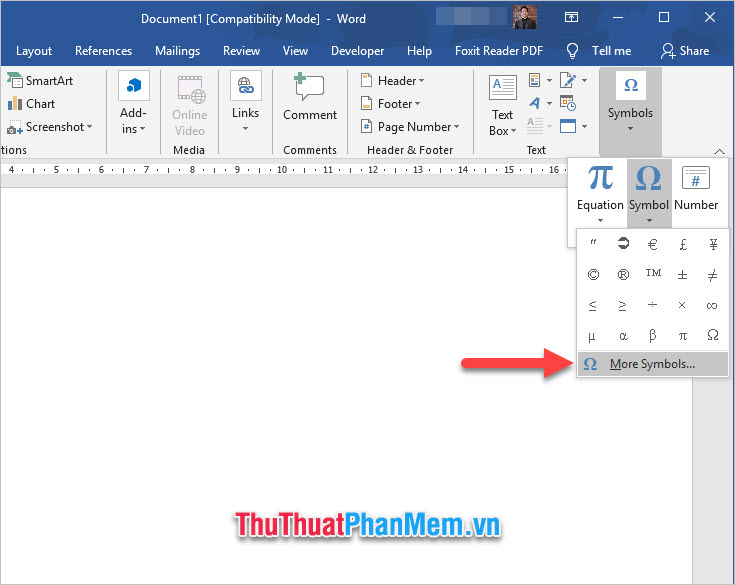Insert a new Comment
The height and width of the screenshot is (585, 735).
click(x=310, y=97)
